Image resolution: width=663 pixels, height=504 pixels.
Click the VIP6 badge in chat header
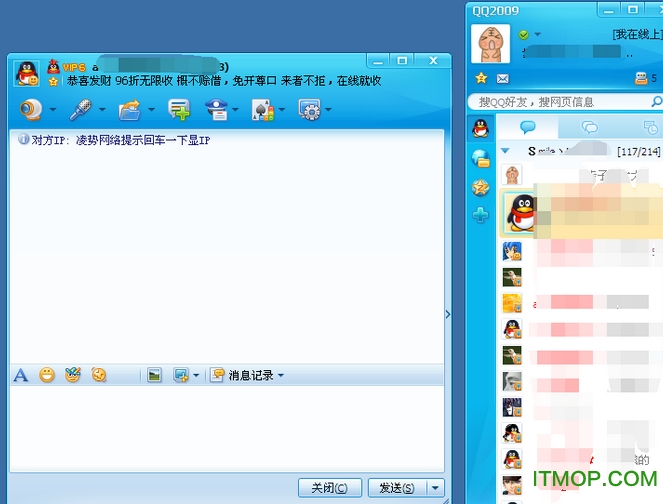pos(74,67)
